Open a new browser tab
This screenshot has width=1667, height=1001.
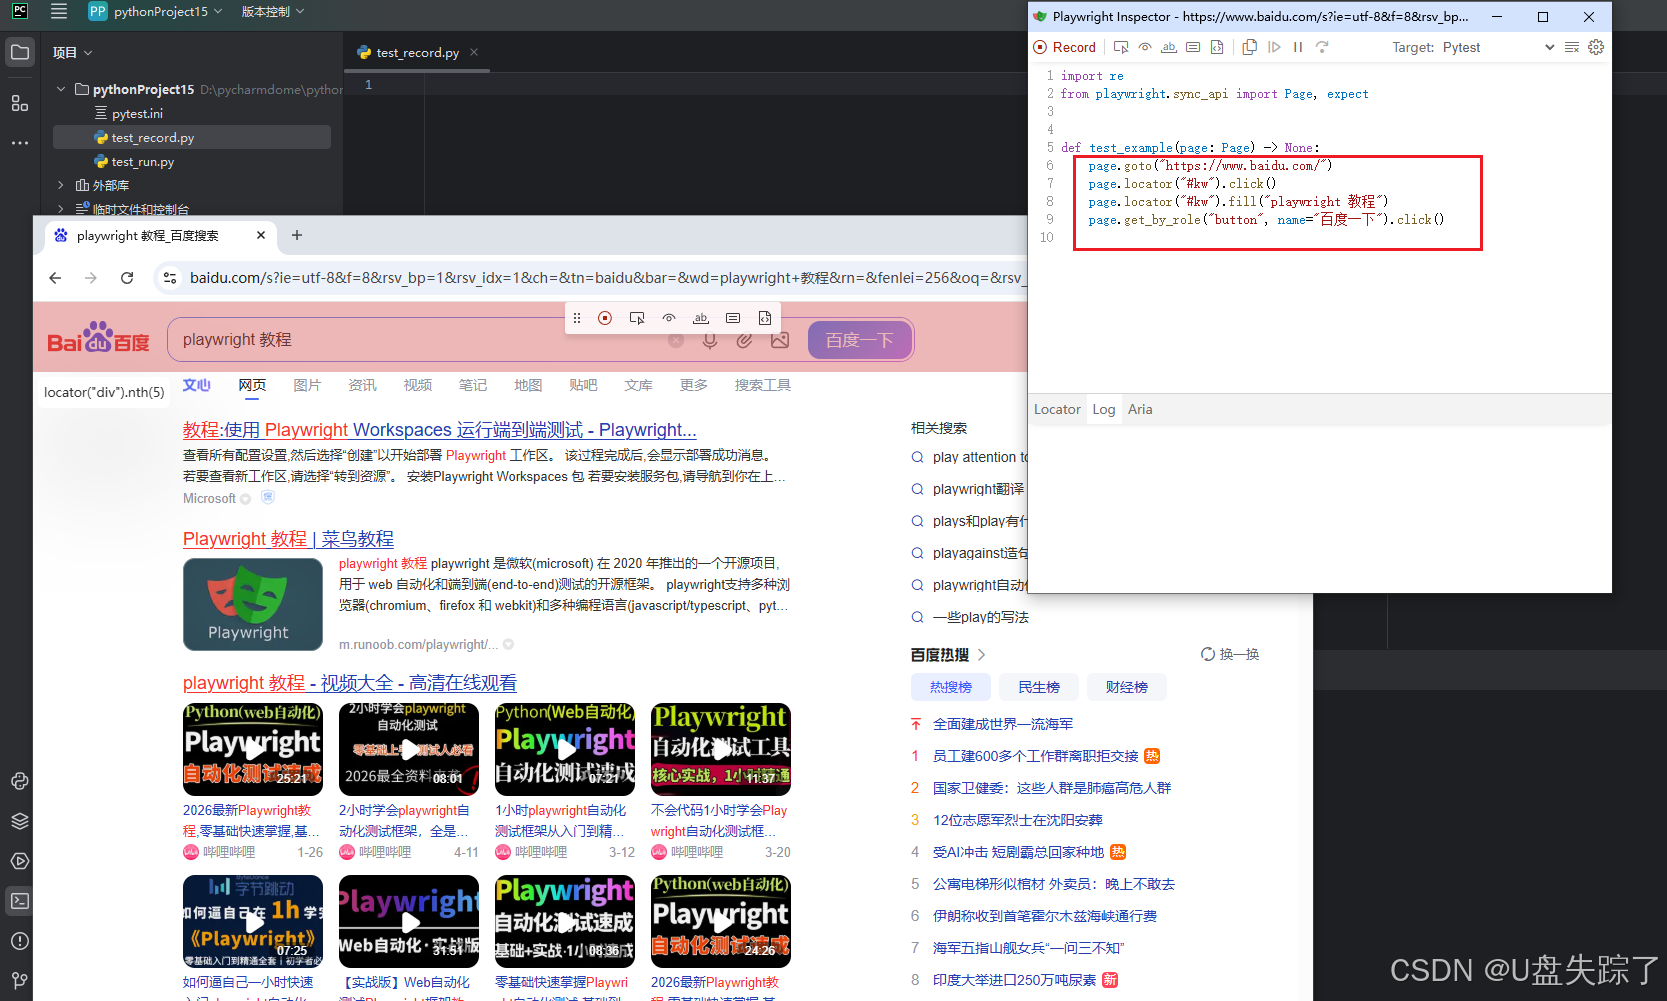[297, 235]
